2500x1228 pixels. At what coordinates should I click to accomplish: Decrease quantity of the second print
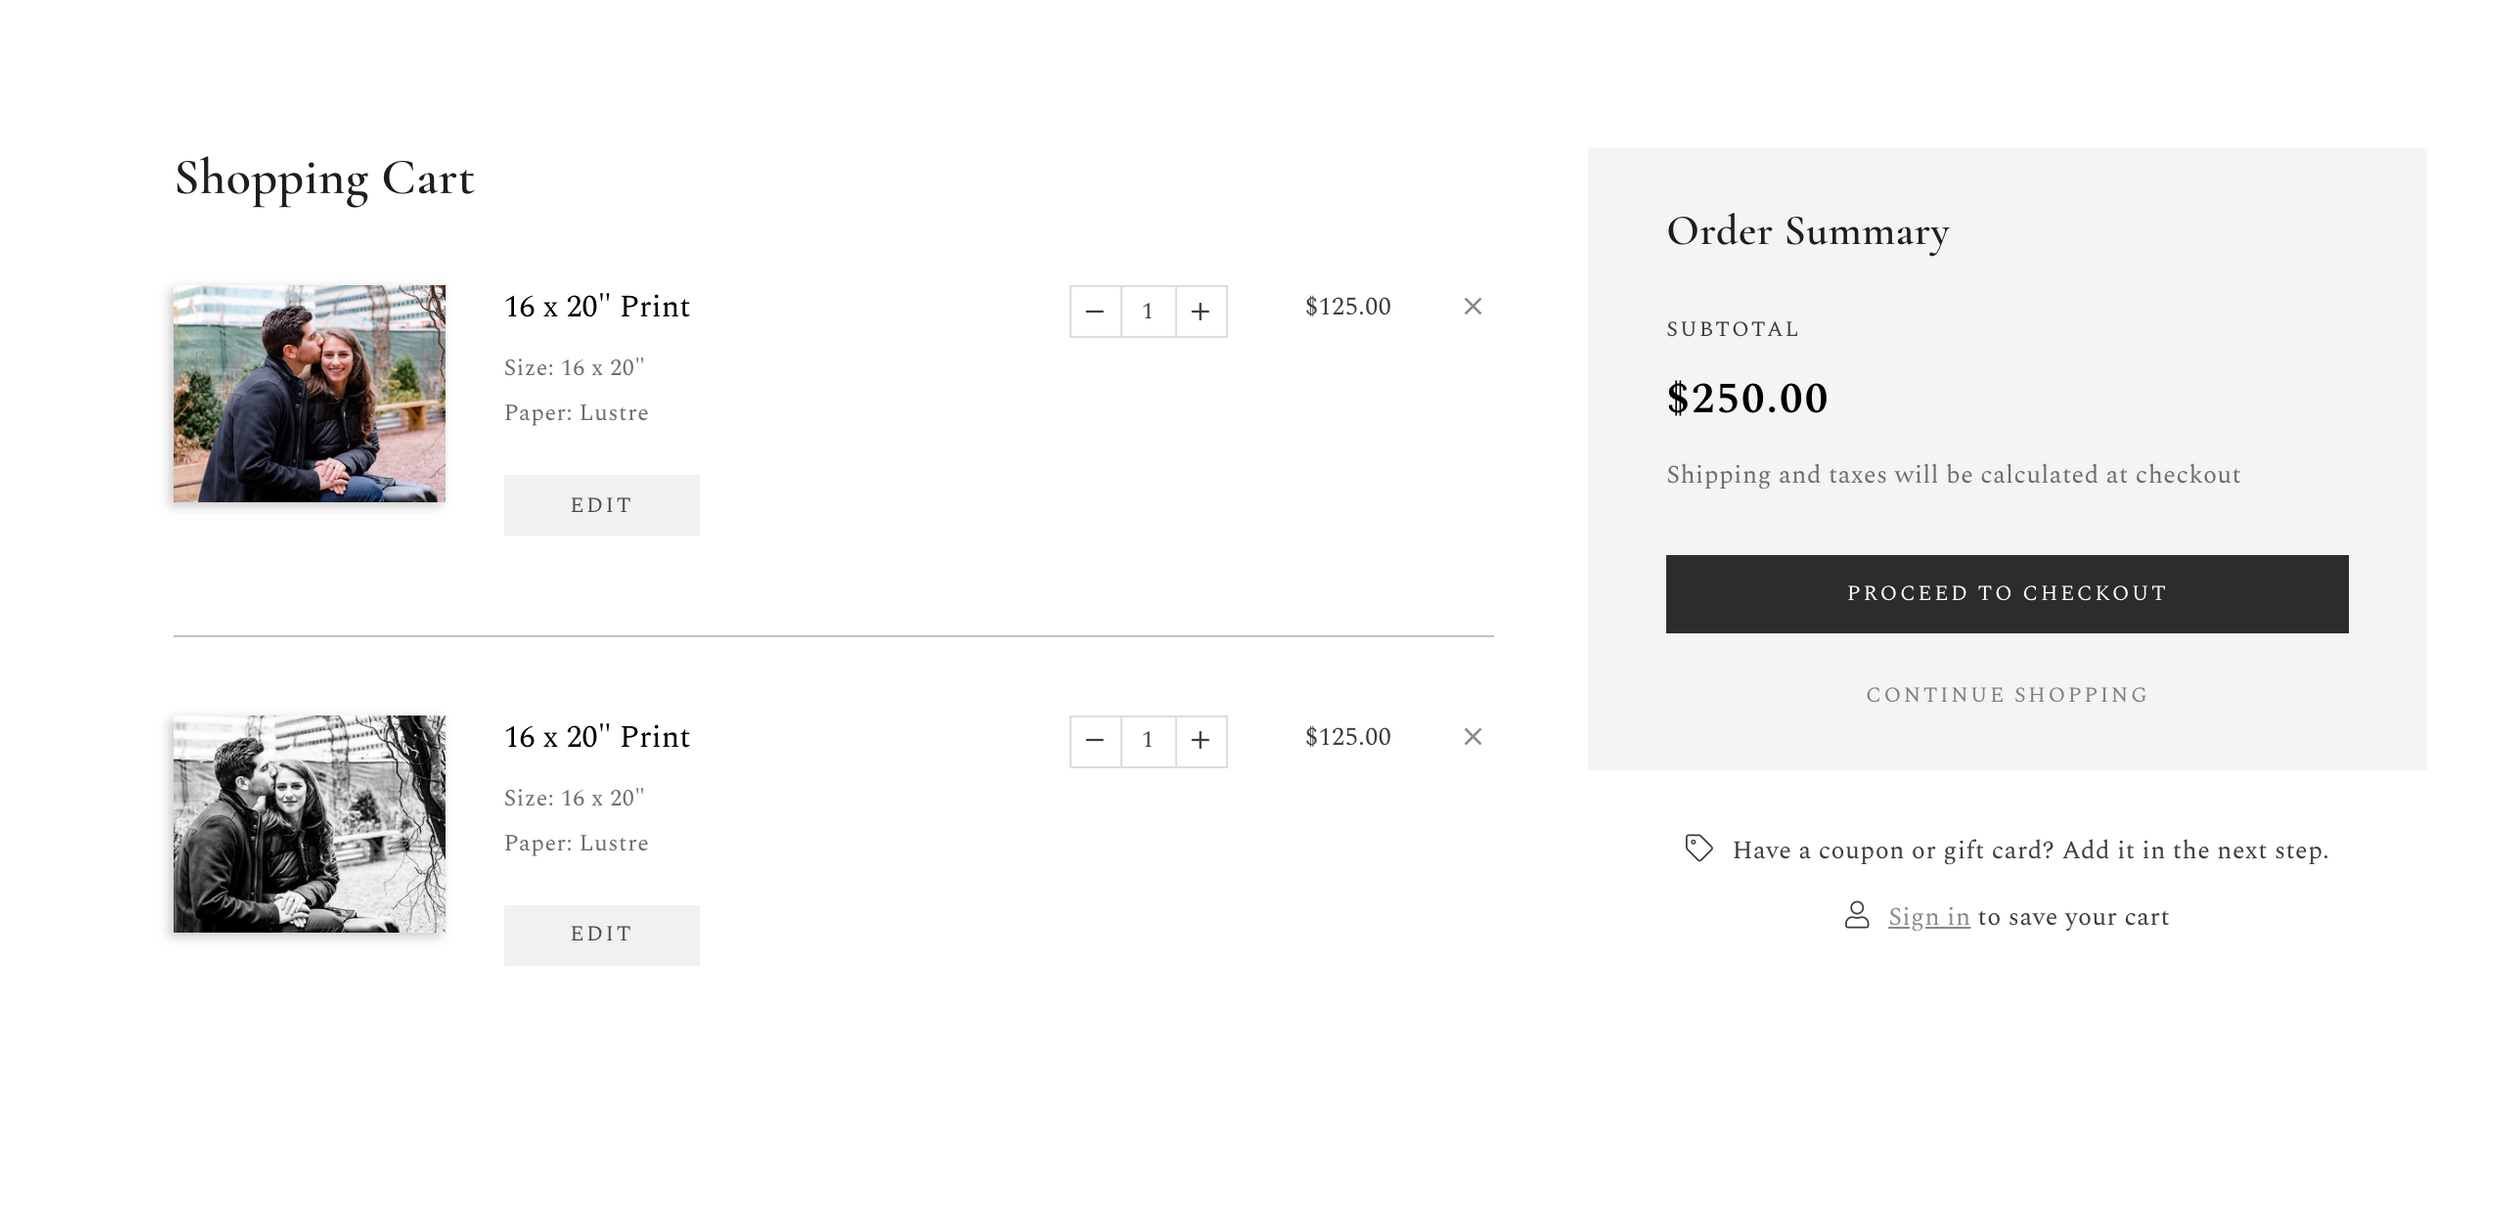pyautogui.click(x=1095, y=741)
